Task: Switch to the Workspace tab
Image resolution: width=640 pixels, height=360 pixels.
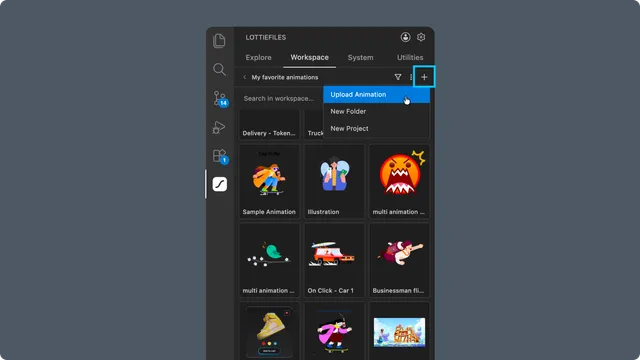Action: (x=309, y=58)
